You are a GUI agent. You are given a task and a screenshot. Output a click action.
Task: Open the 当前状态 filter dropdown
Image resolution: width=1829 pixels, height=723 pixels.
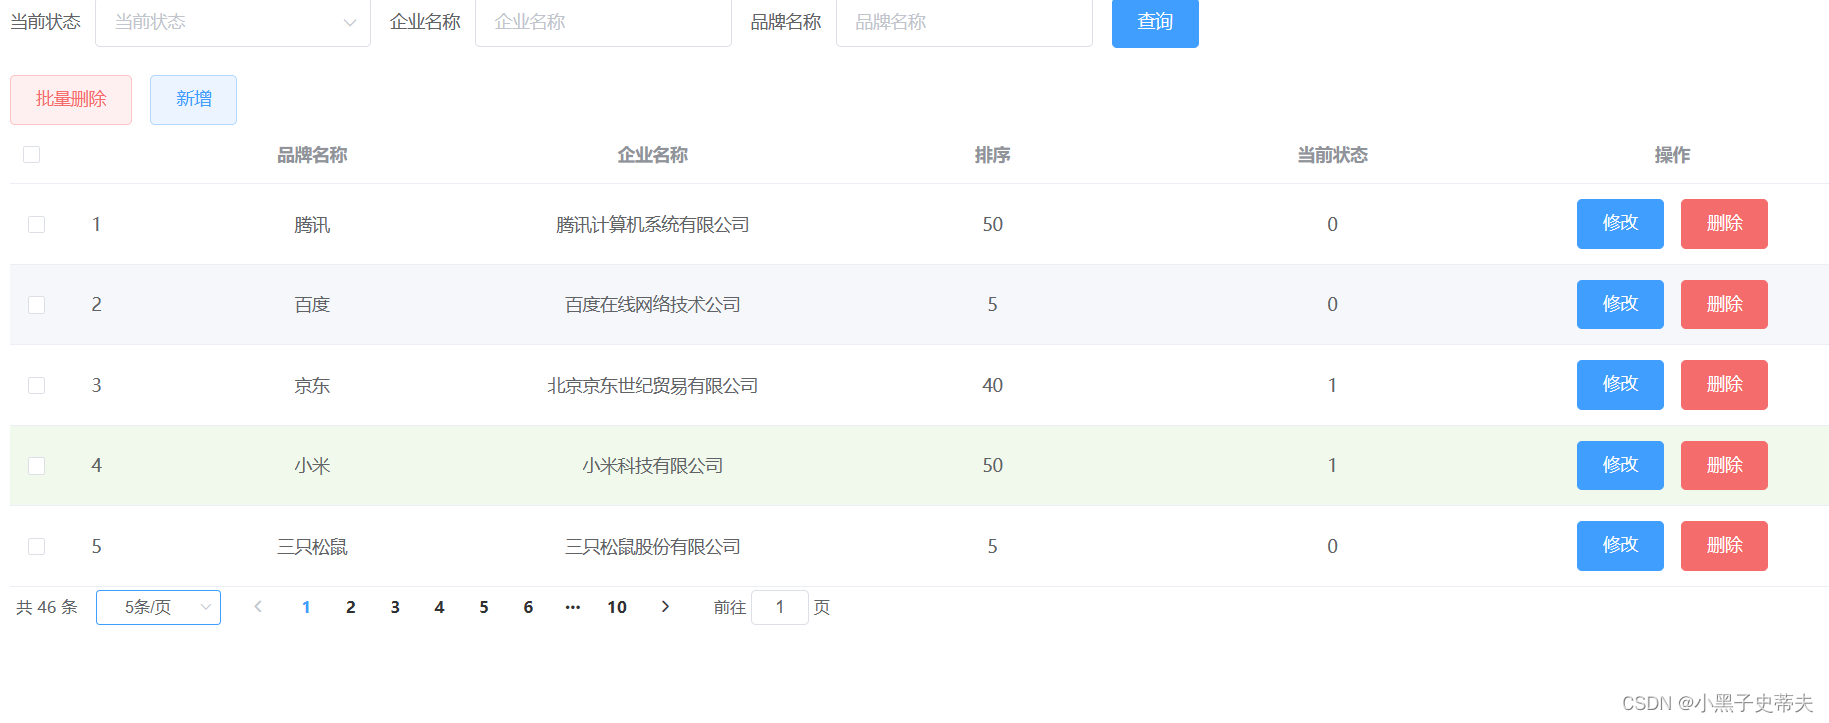click(233, 22)
